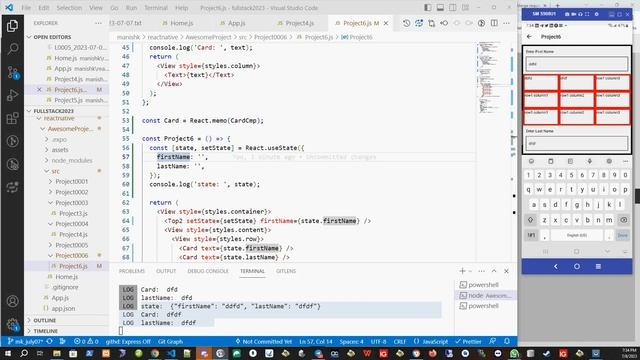Image resolution: width=640 pixels, height=360 pixels.
Task: Toggle the primary side bar layout icon
Action: point(428,8)
